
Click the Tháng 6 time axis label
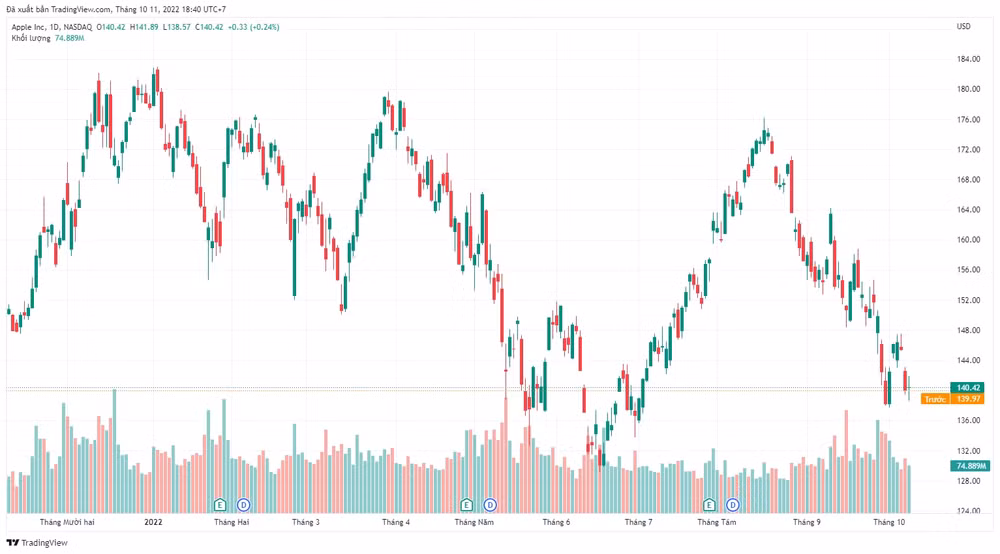556,522
